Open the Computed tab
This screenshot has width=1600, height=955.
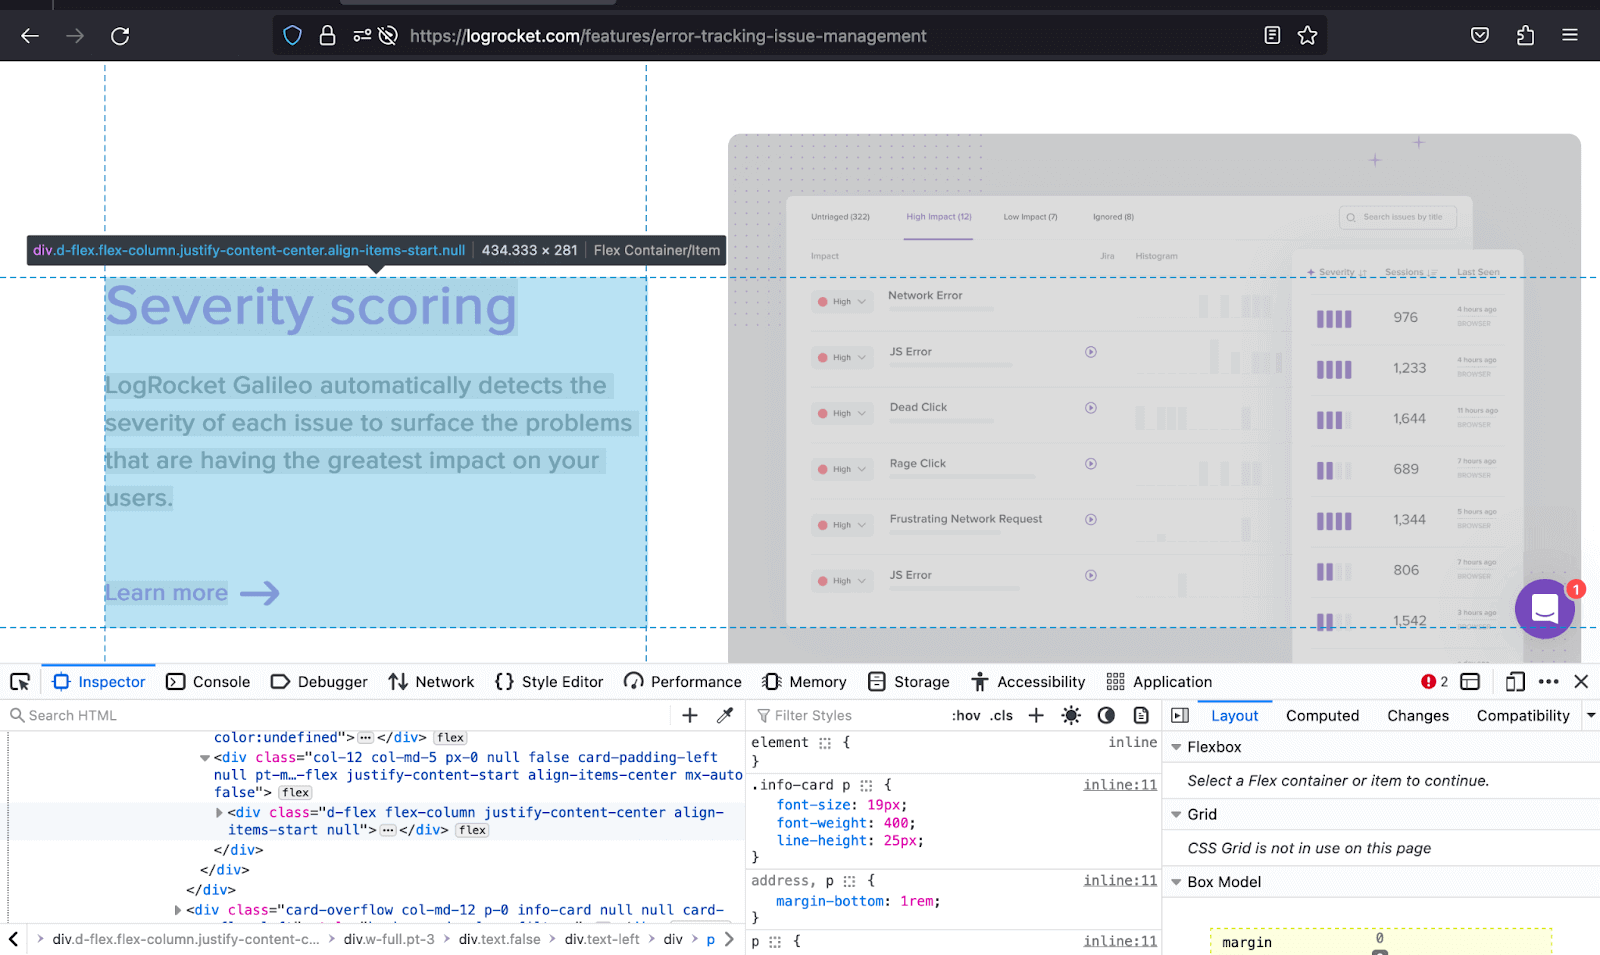coord(1322,715)
